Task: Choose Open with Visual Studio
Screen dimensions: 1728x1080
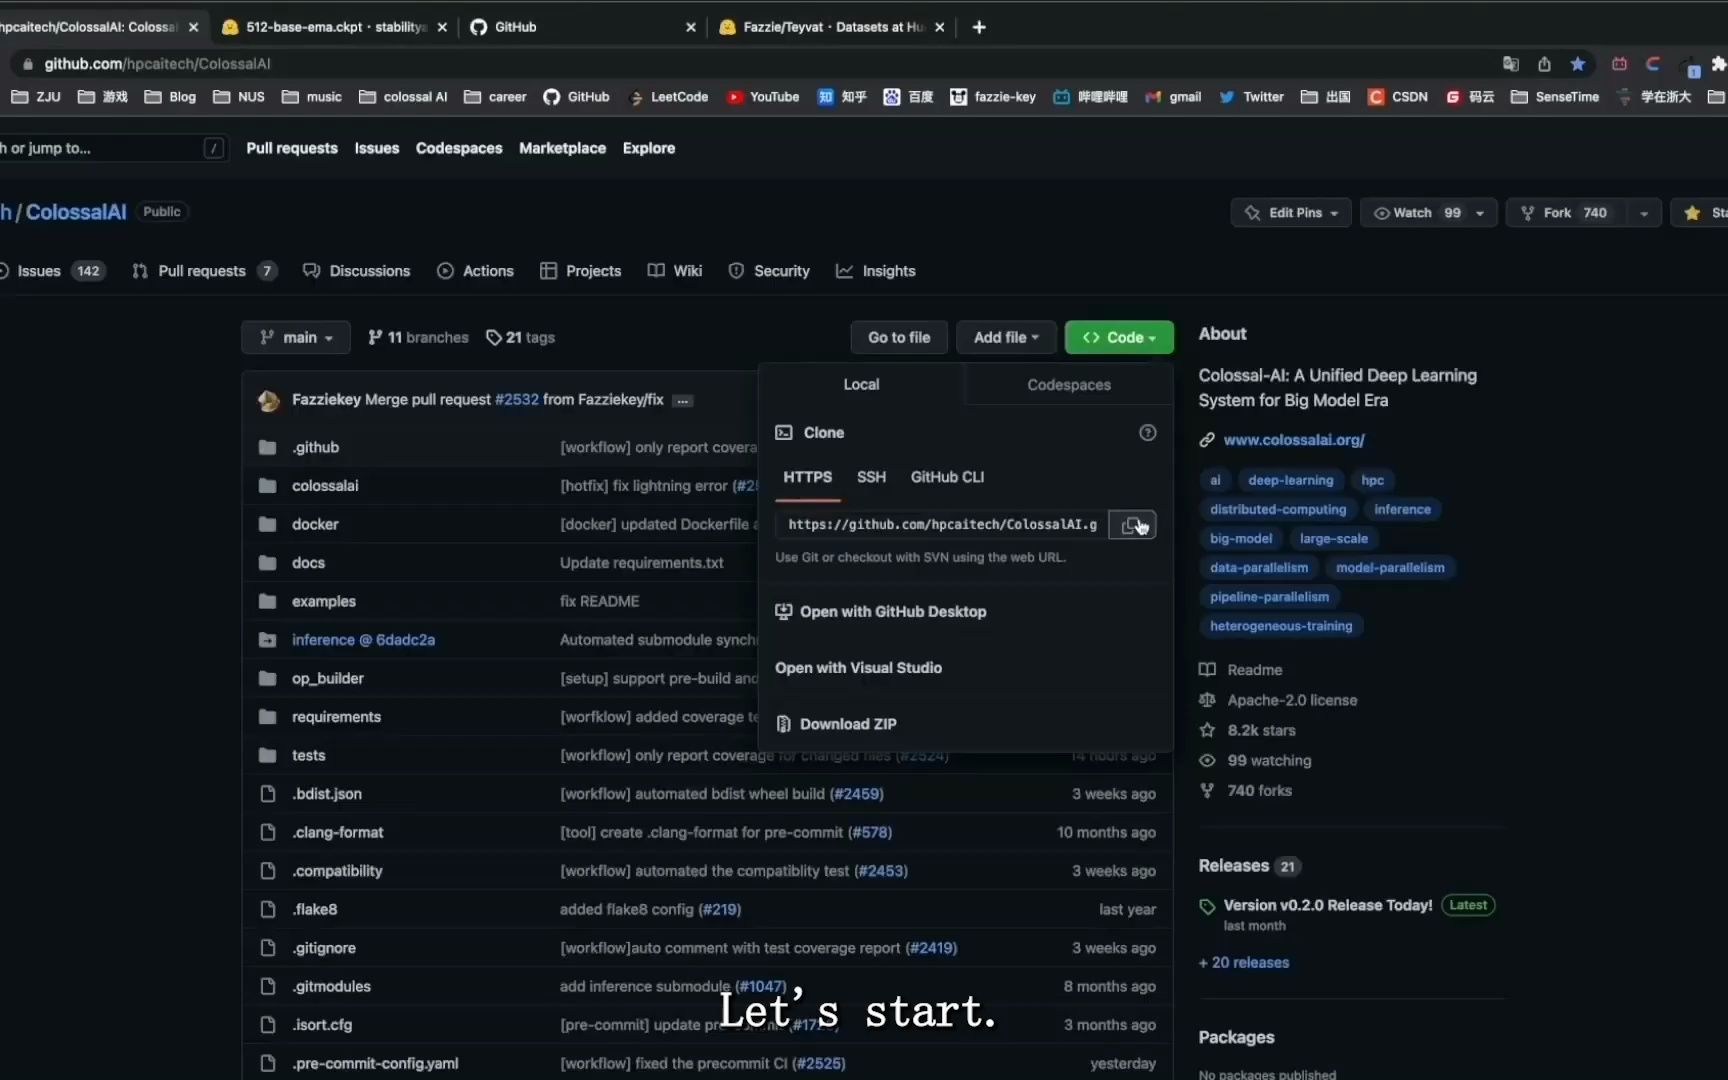Action: pyautogui.click(x=858, y=668)
